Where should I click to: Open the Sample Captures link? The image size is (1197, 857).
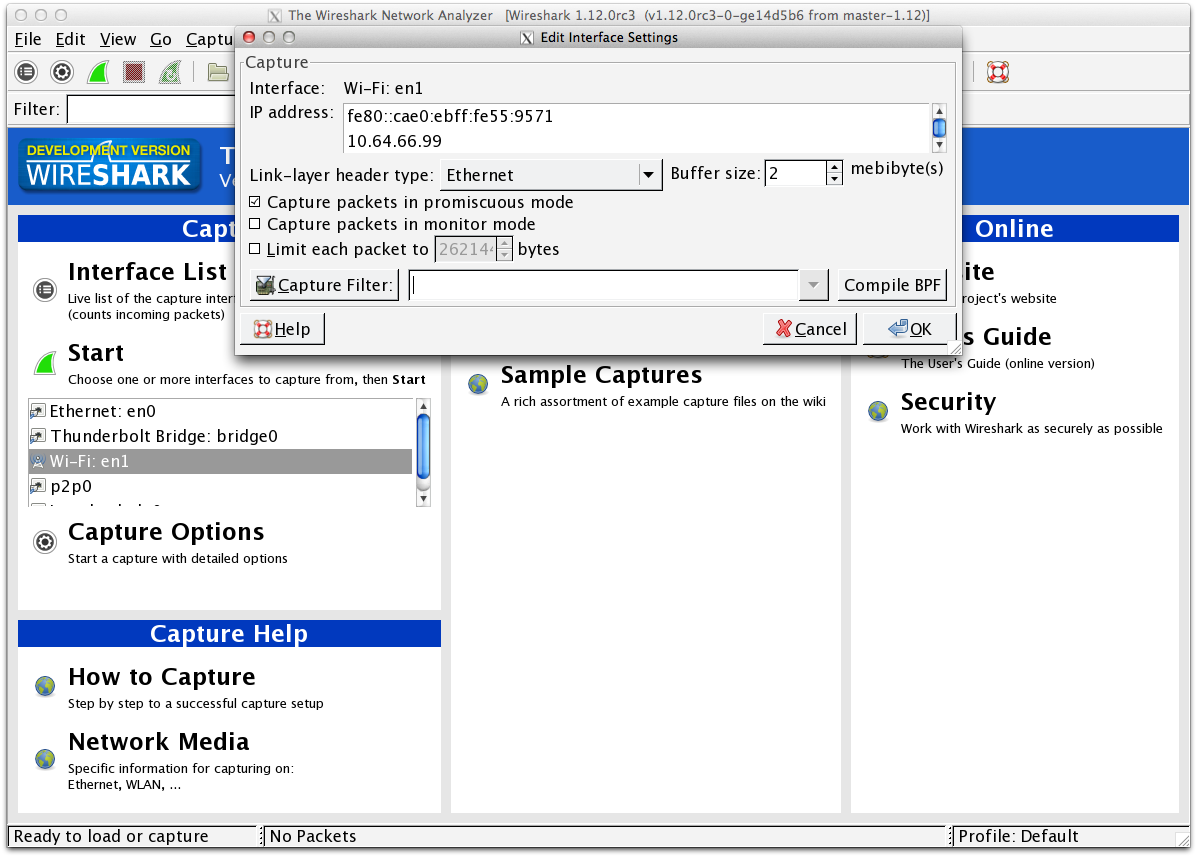point(602,375)
